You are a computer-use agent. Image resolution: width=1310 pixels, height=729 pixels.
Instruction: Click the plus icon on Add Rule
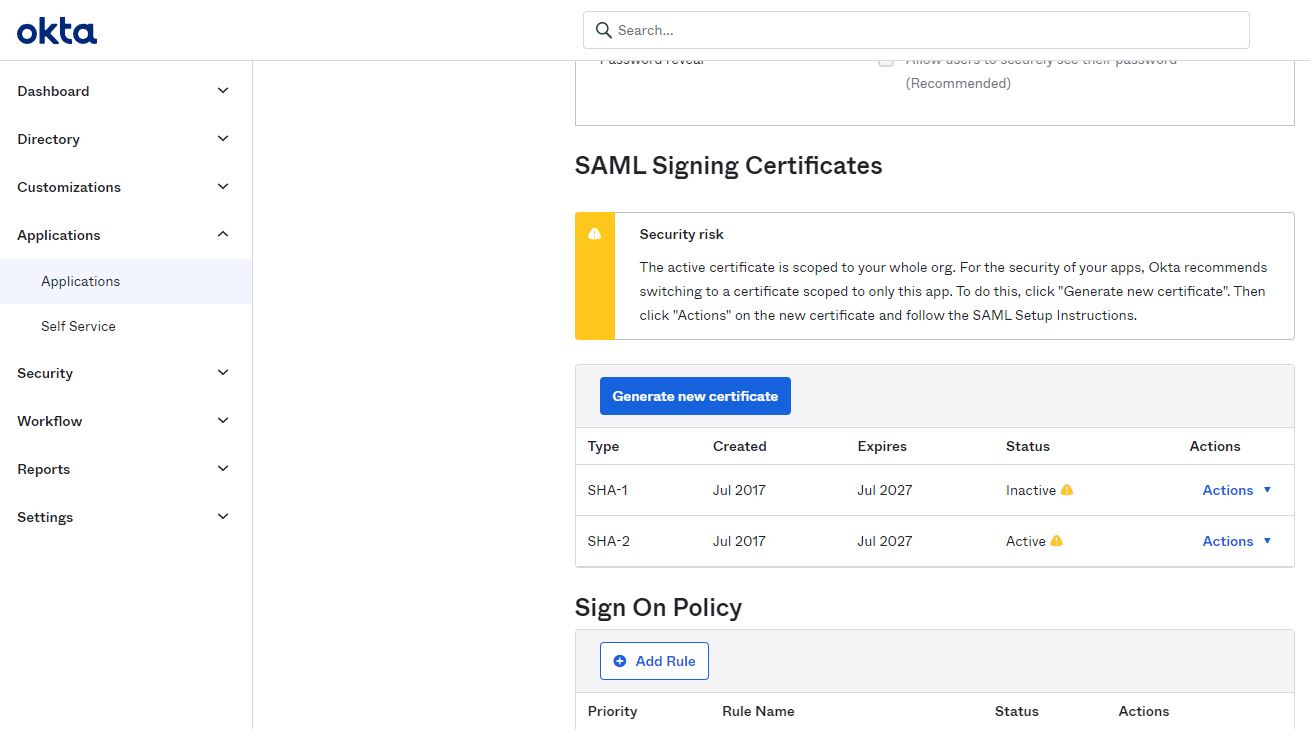(x=620, y=661)
